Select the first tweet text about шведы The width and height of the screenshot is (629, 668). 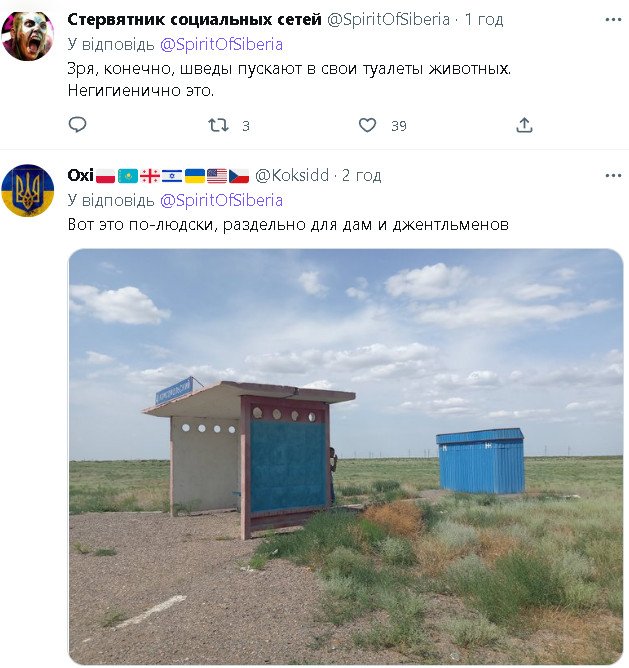click(x=289, y=80)
